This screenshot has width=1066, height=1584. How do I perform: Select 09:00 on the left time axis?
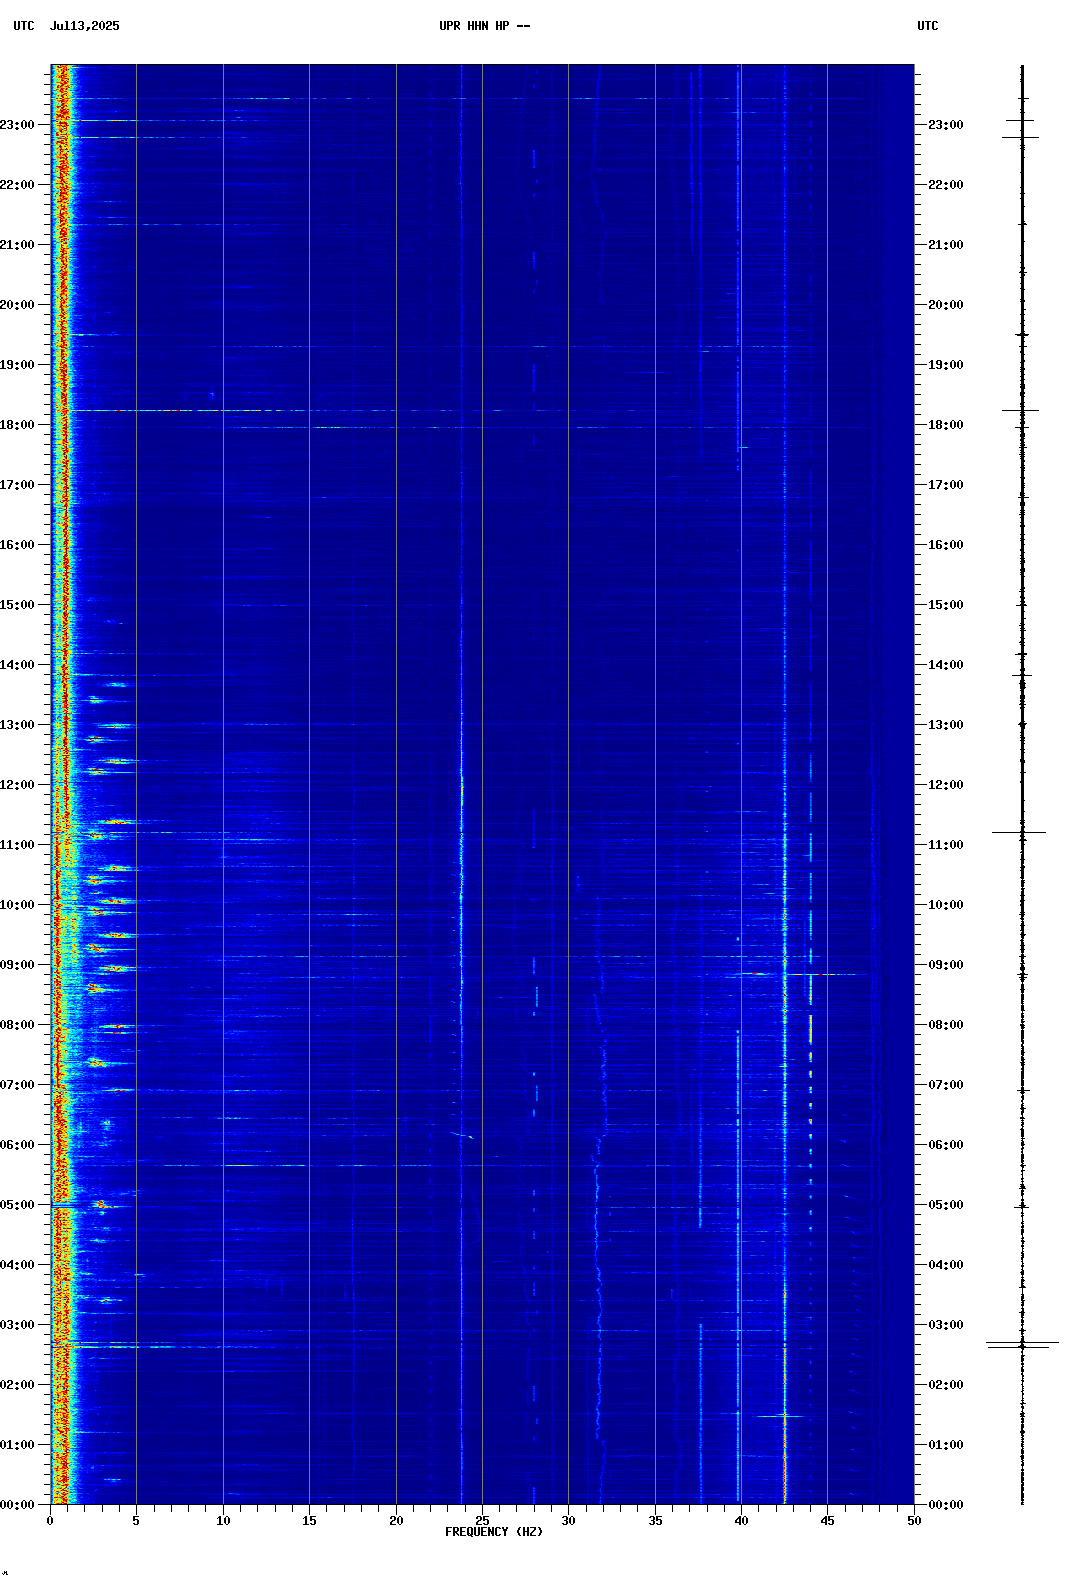17,965
